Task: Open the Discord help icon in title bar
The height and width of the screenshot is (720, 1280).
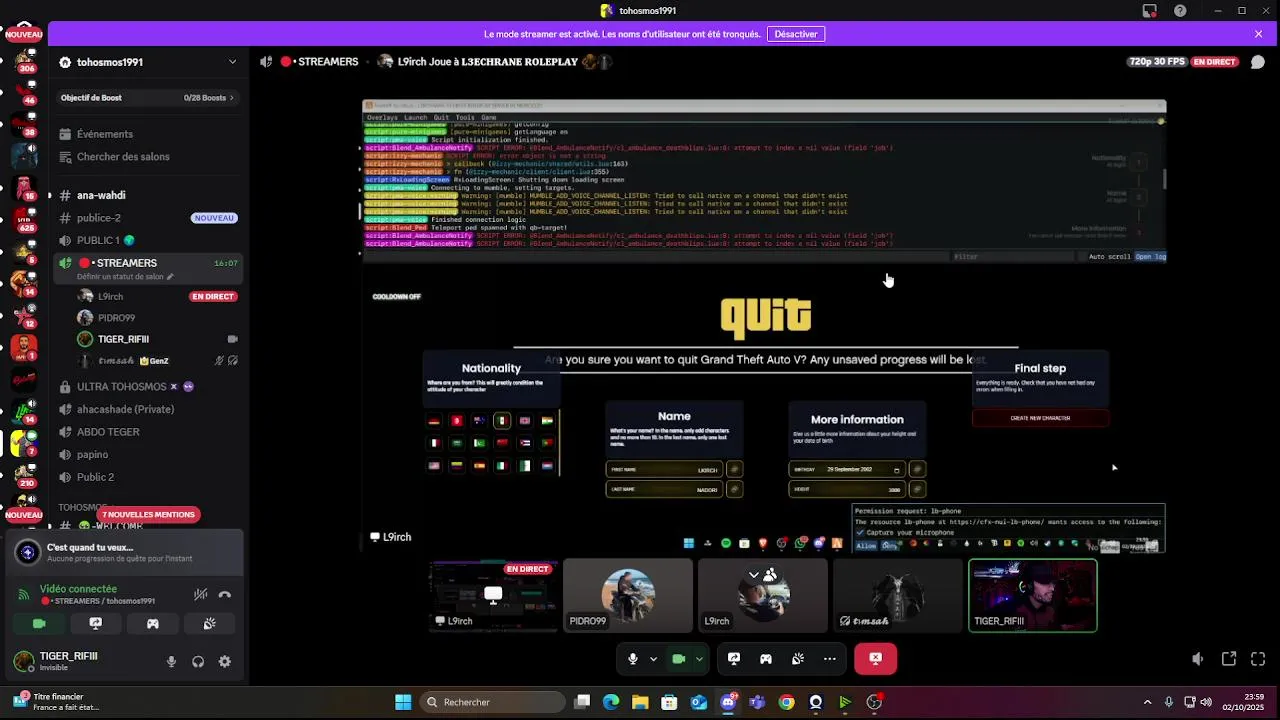Action: pyautogui.click(x=1181, y=11)
